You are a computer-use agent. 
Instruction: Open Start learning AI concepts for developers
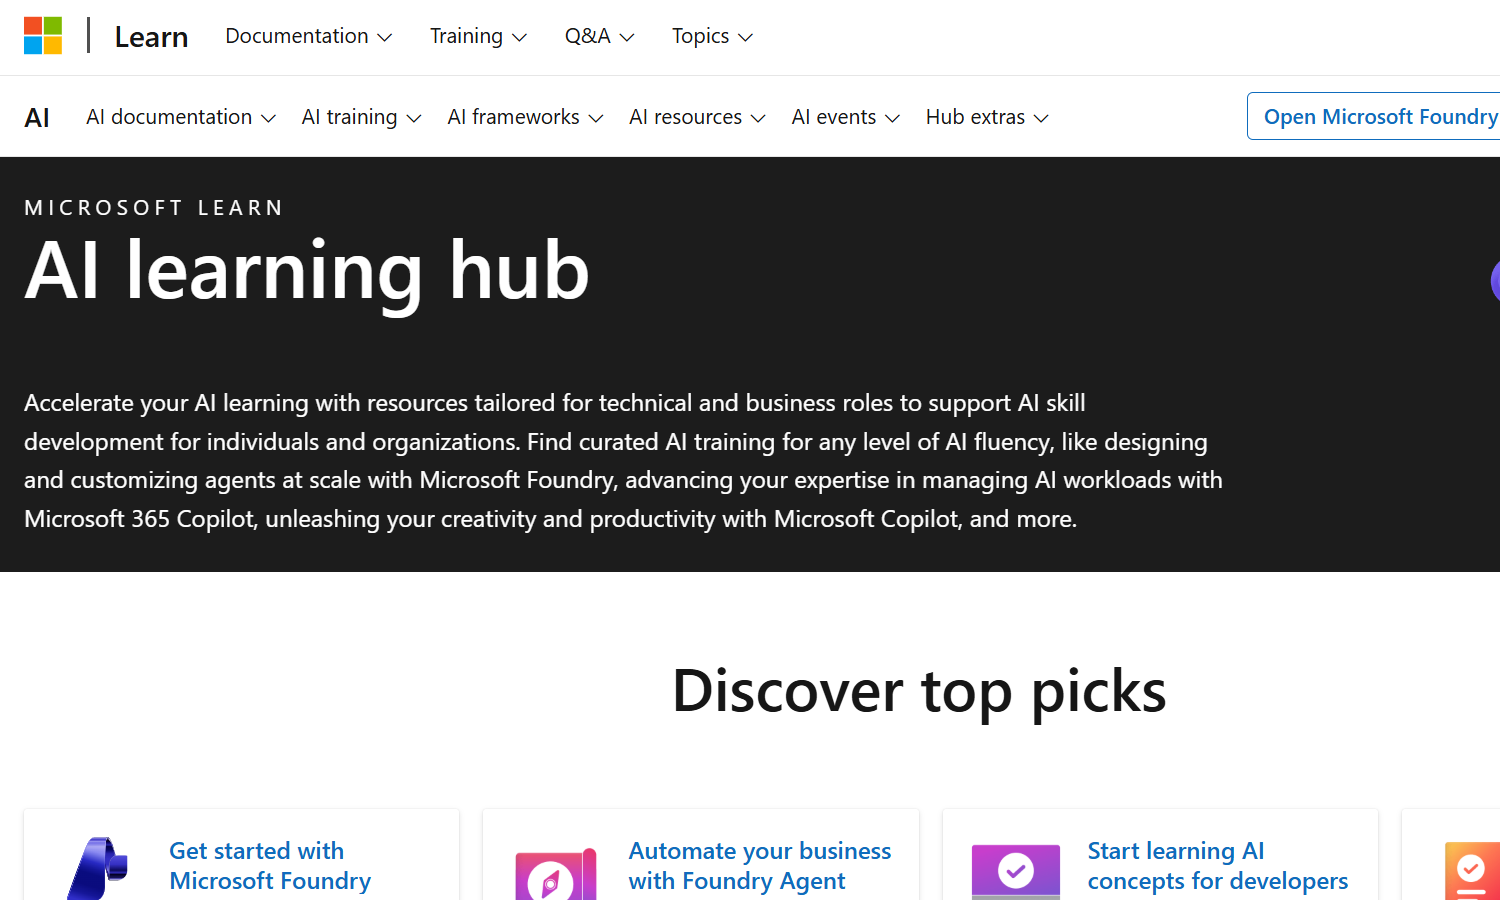click(x=1217, y=866)
